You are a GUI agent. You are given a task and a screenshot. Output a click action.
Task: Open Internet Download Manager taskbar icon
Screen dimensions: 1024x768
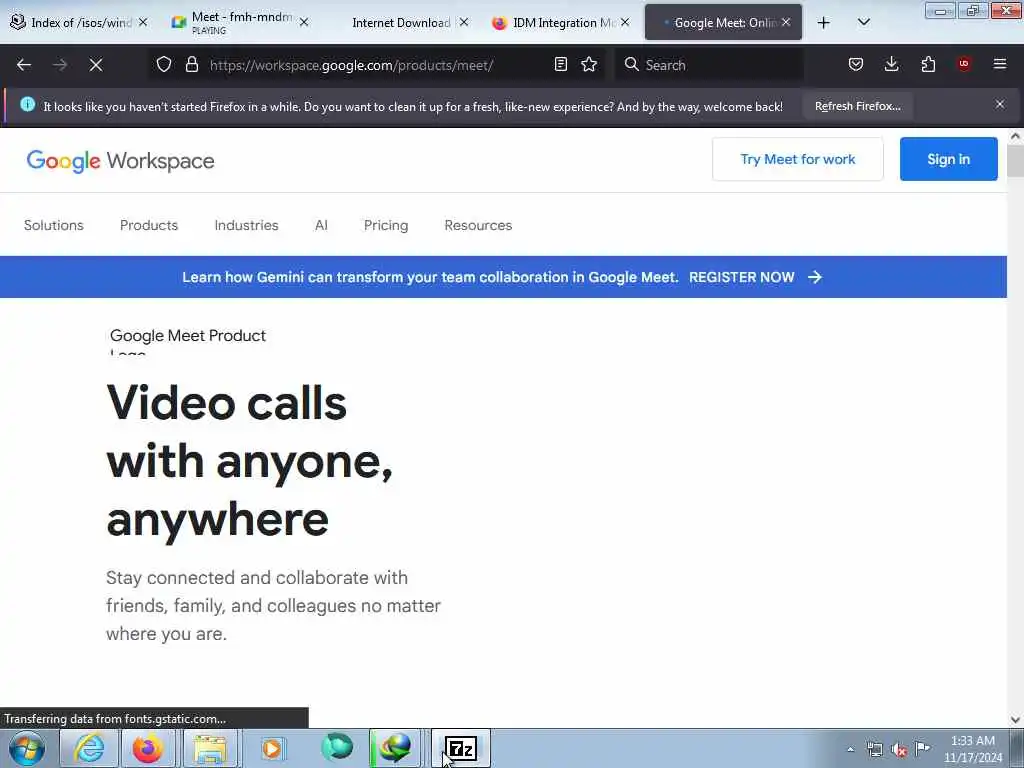pyautogui.click(x=396, y=748)
